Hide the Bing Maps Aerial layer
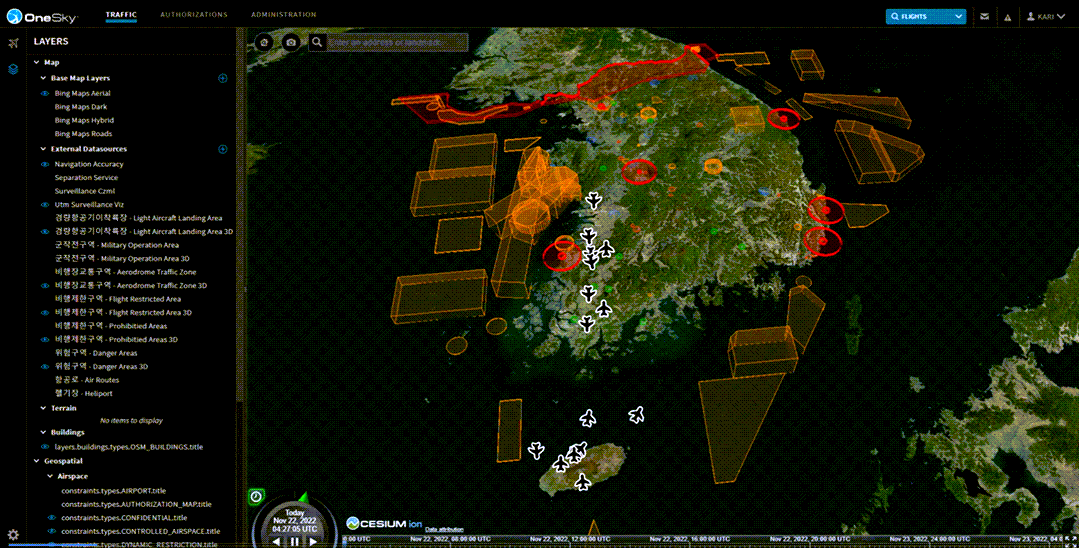The width and height of the screenshot is (1079, 548). 45,93
